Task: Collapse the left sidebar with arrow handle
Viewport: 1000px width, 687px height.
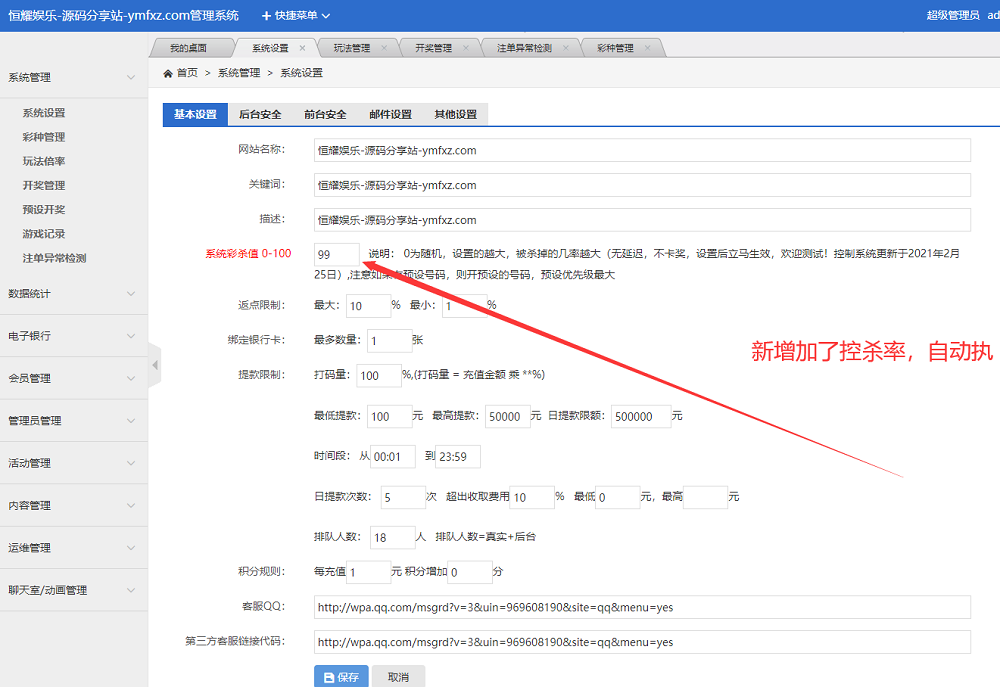Action: pyautogui.click(x=155, y=366)
